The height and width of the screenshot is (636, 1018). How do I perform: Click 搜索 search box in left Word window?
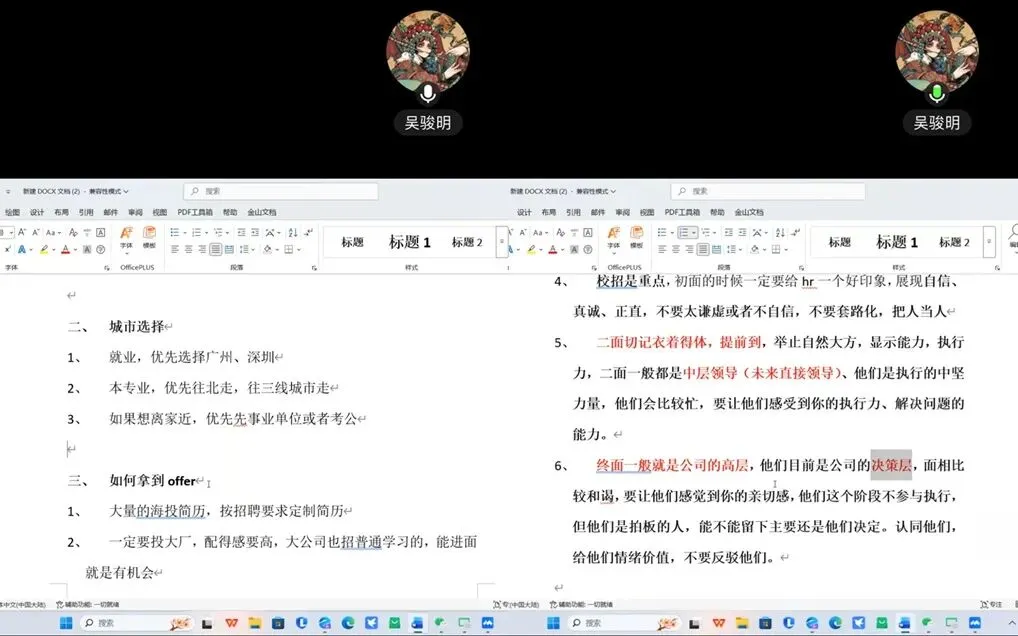coord(281,191)
